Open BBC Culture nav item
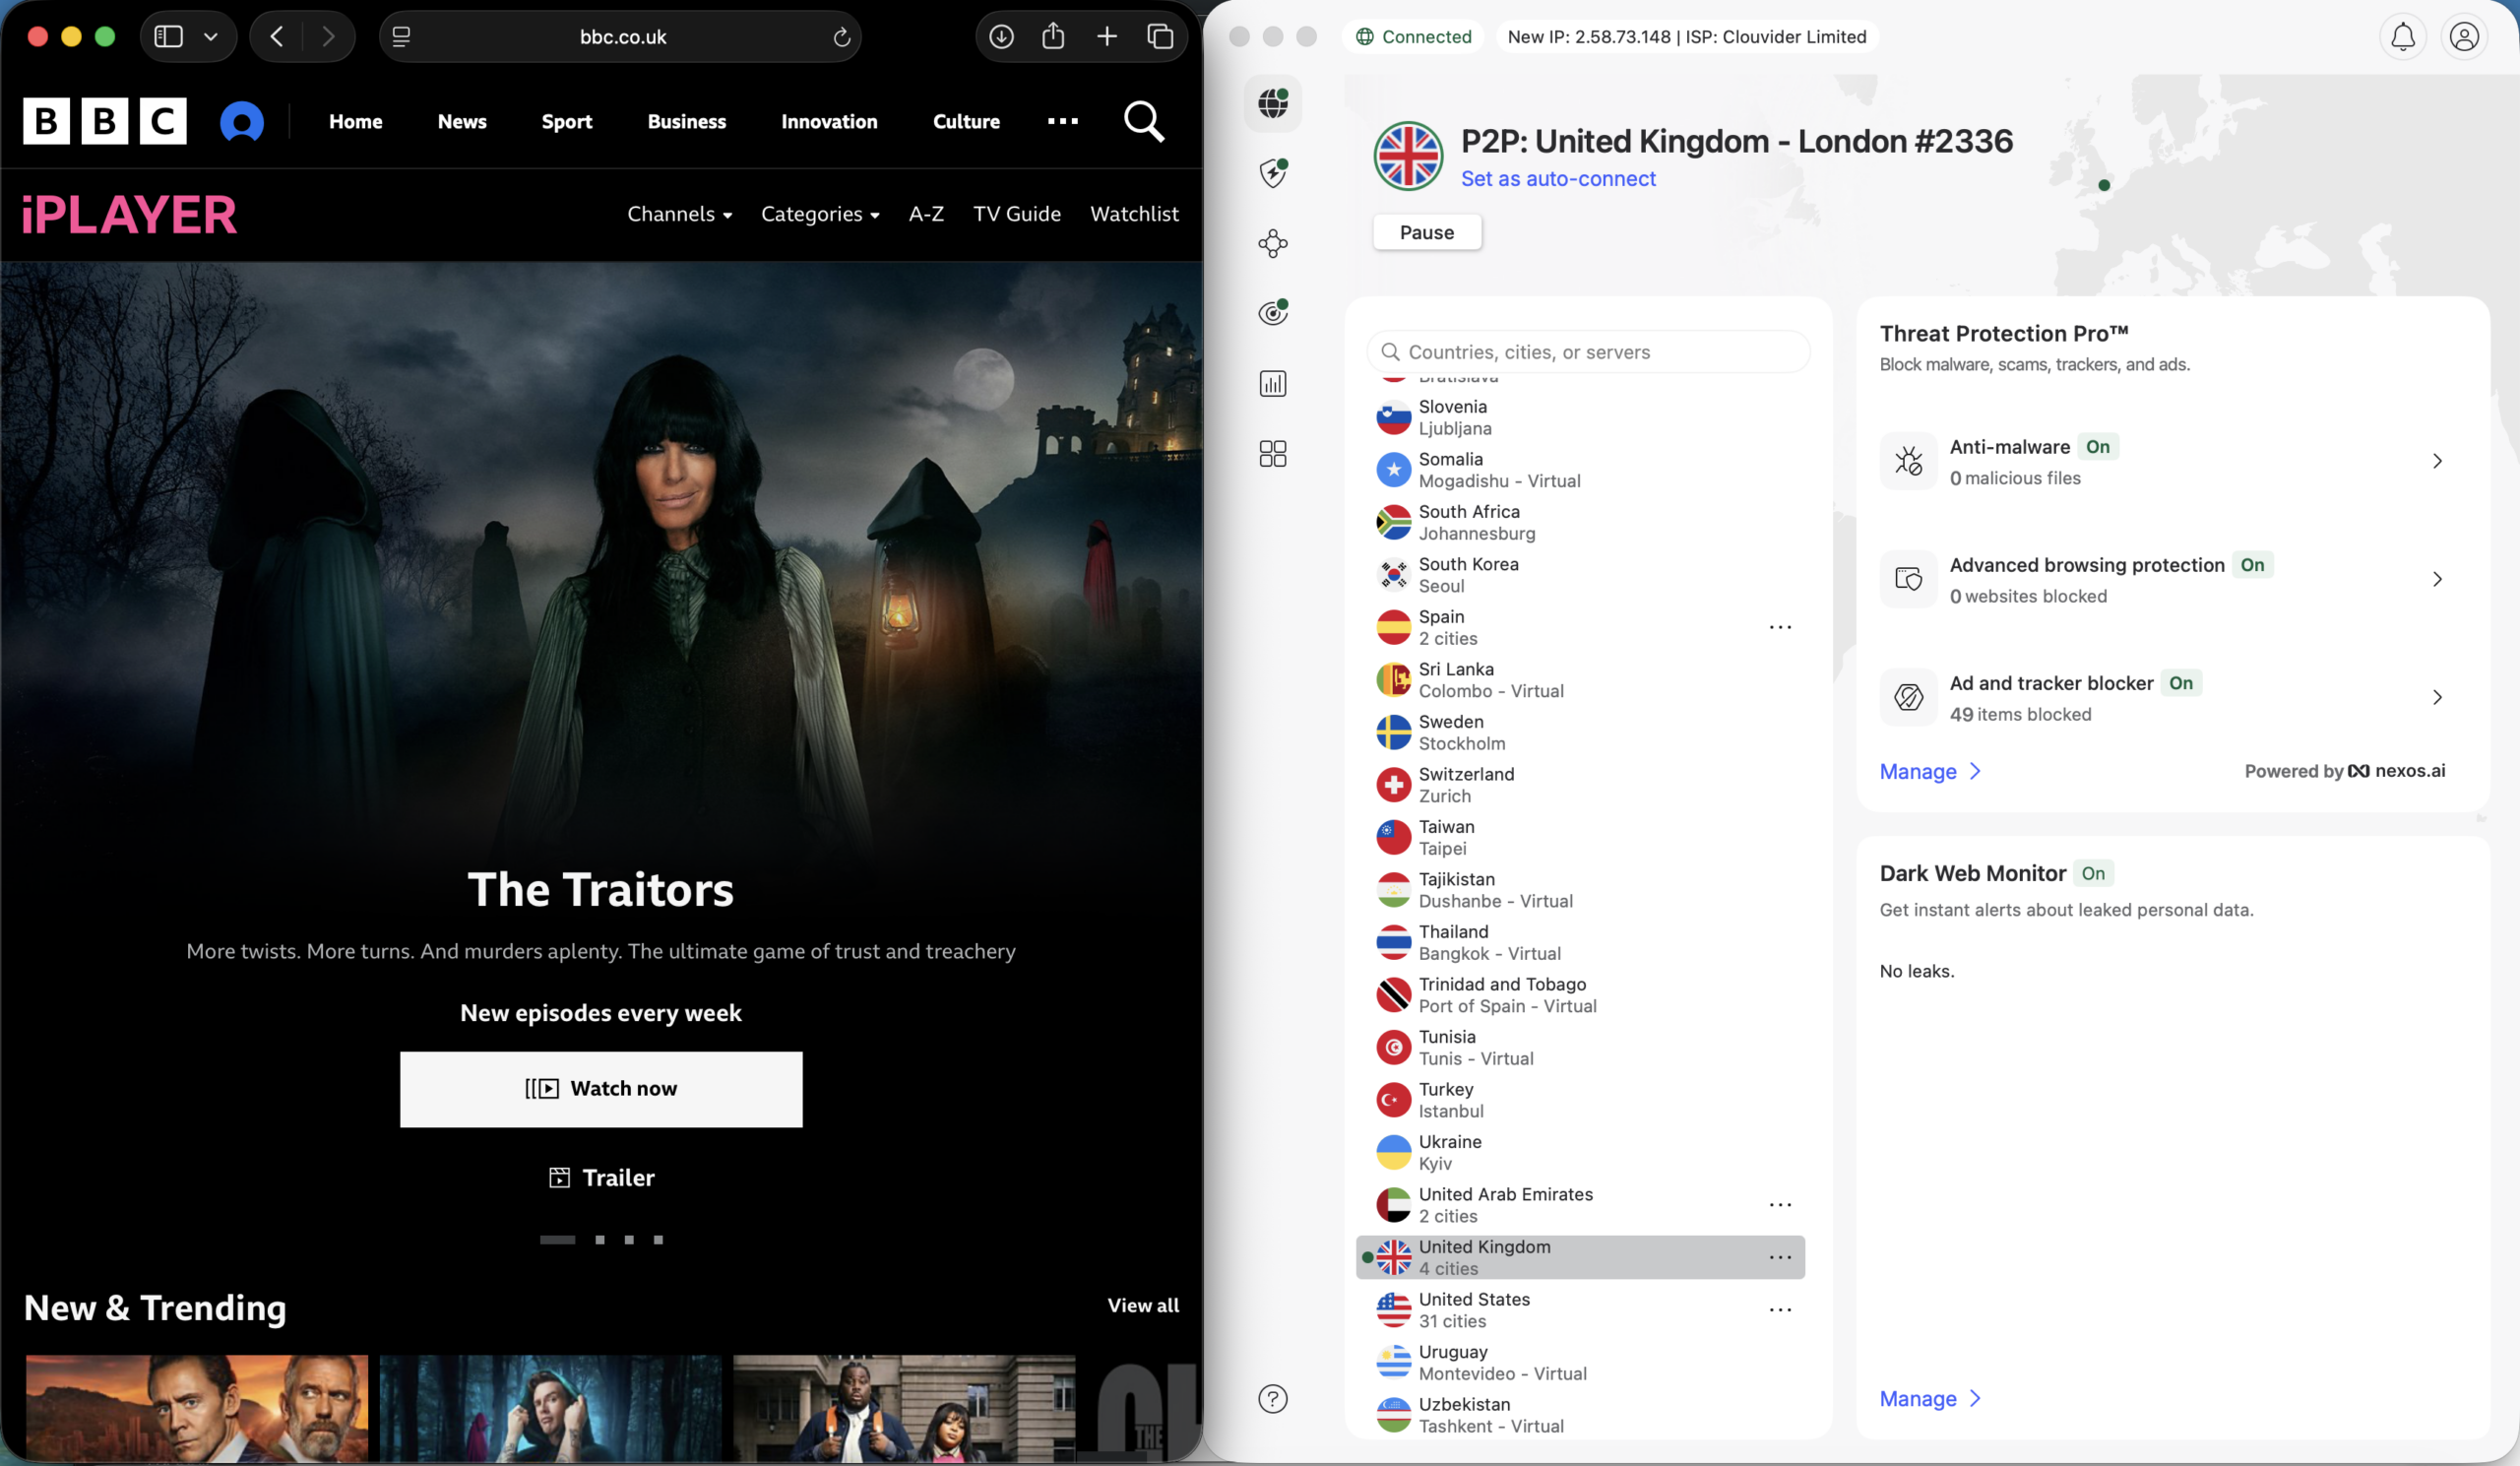The image size is (2520, 1466). click(966, 122)
